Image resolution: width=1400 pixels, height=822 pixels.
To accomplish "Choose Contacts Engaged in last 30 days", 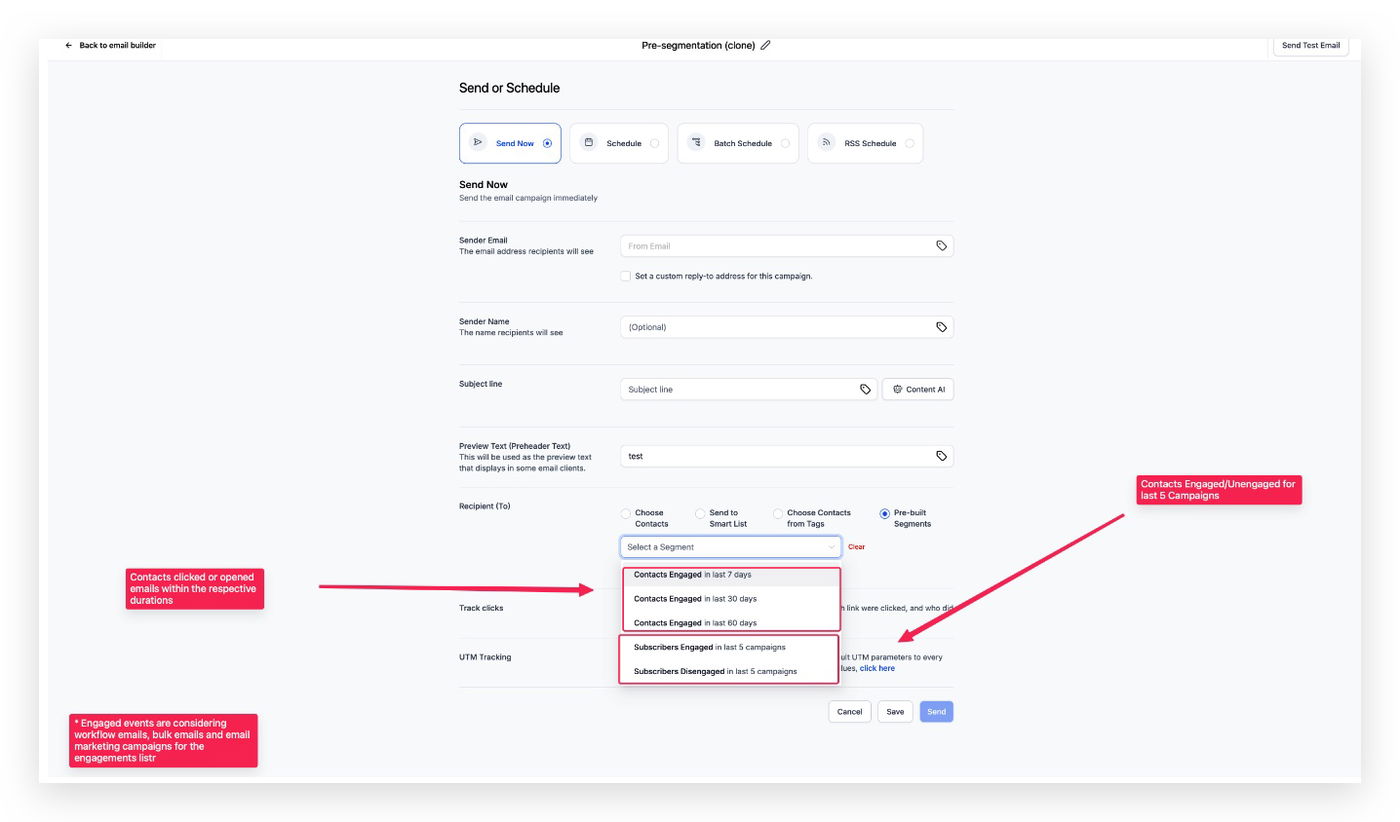I will click(695, 599).
